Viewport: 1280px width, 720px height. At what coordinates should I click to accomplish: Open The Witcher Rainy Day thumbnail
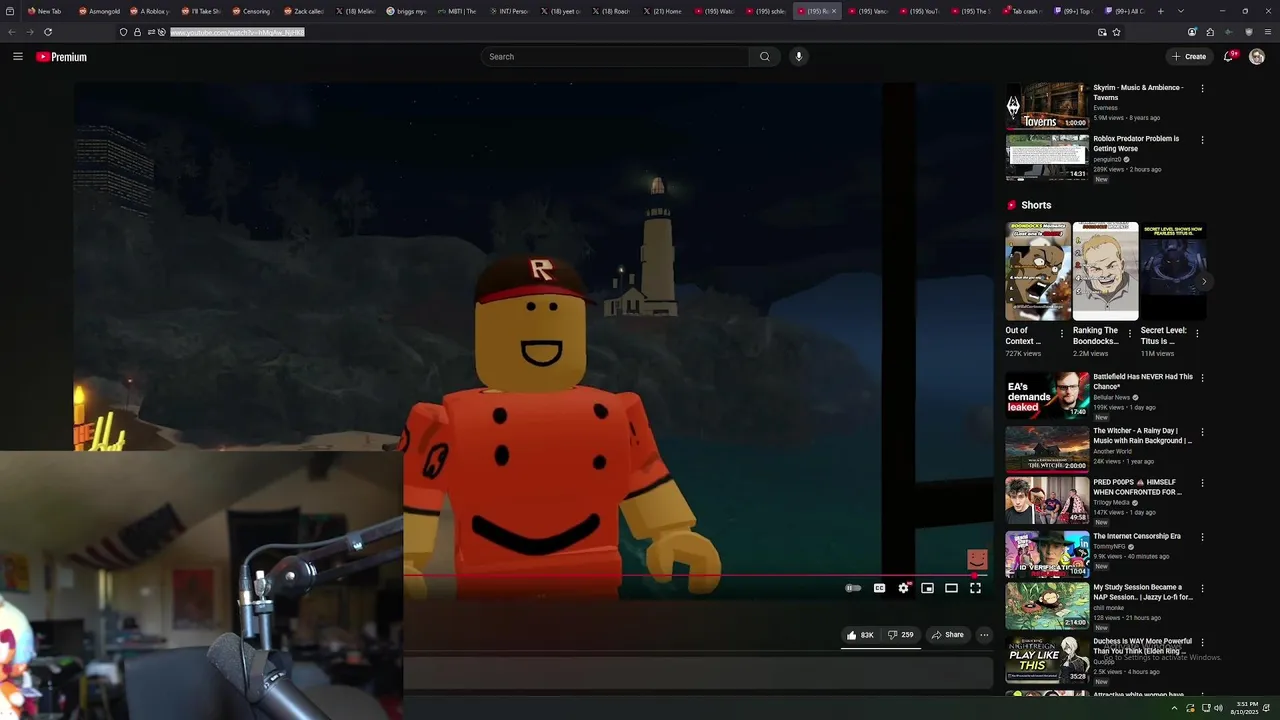coord(1047,449)
